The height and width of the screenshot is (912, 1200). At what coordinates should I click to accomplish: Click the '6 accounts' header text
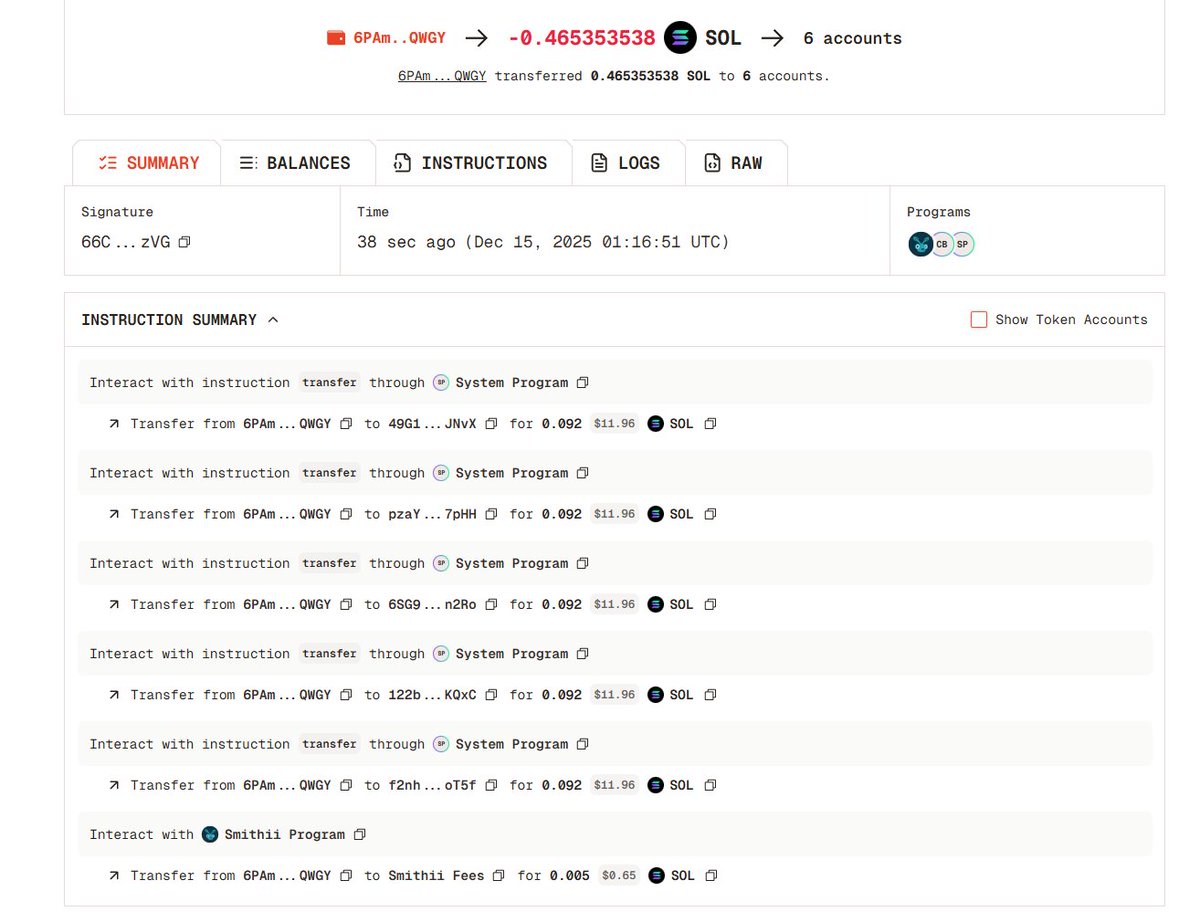852,38
